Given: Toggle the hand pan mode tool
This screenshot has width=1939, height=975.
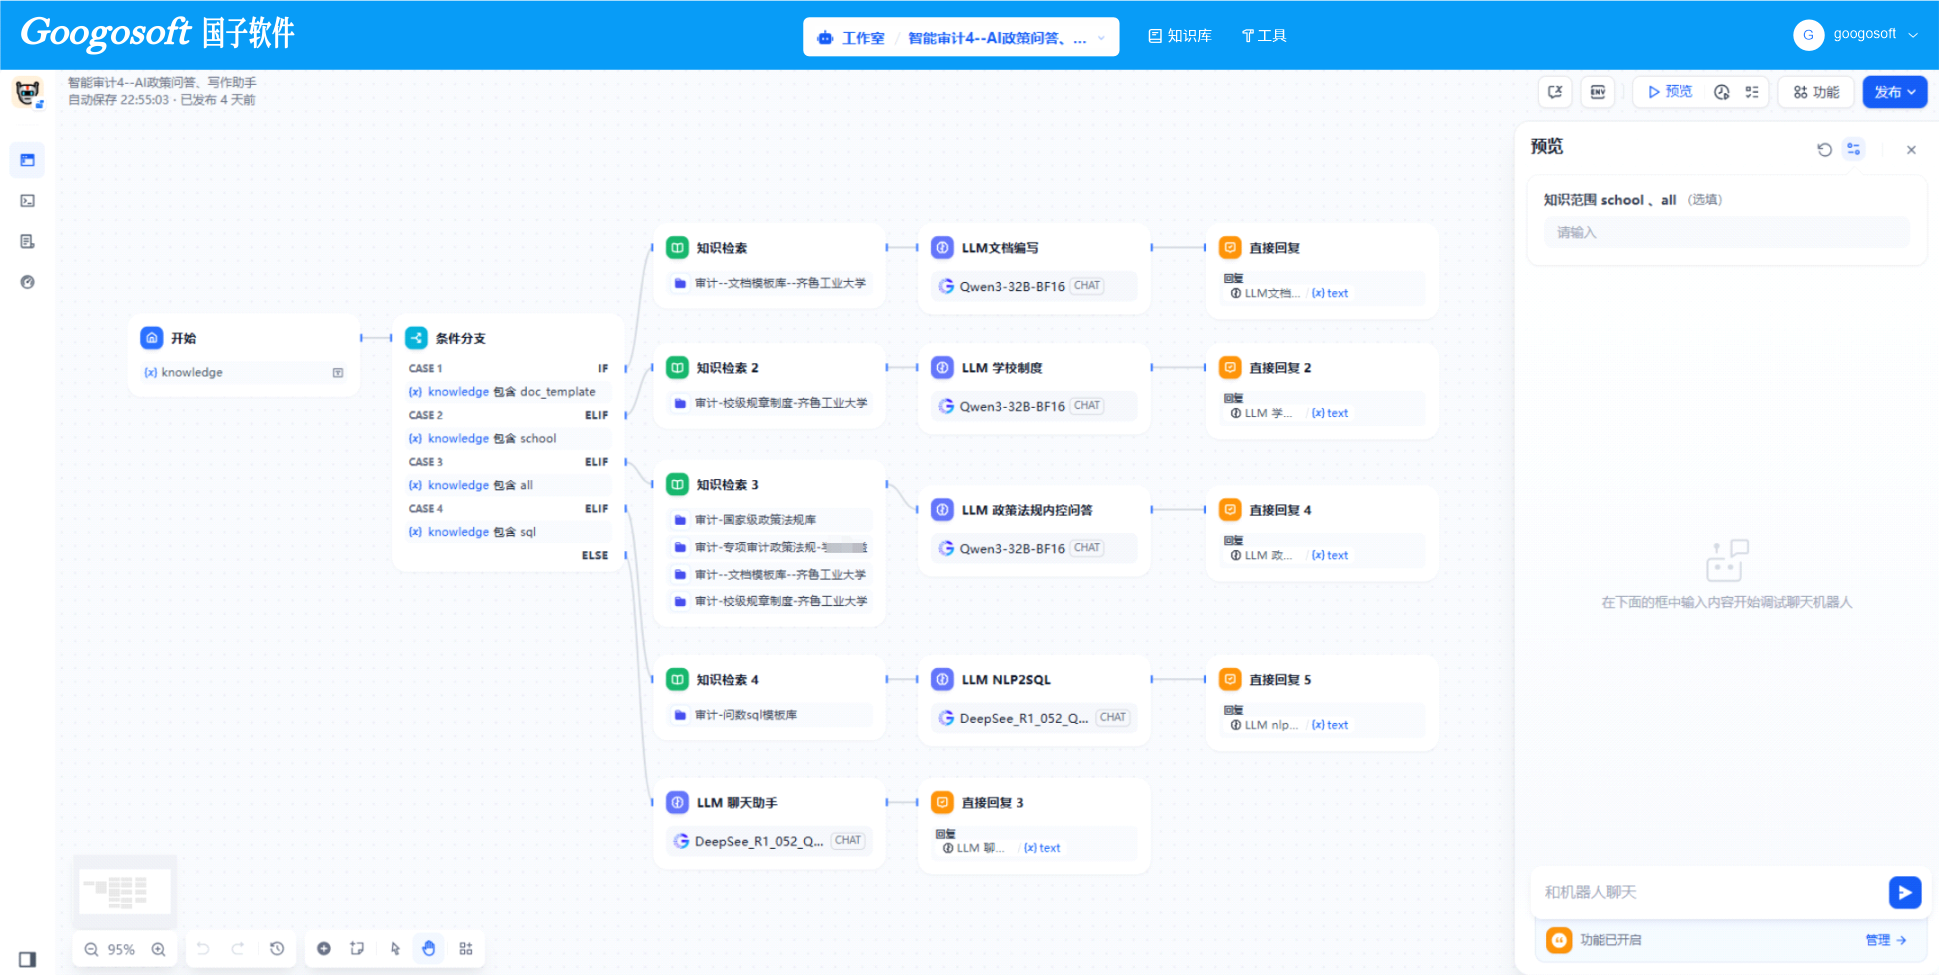Looking at the screenshot, I should [x=429, y=949].
